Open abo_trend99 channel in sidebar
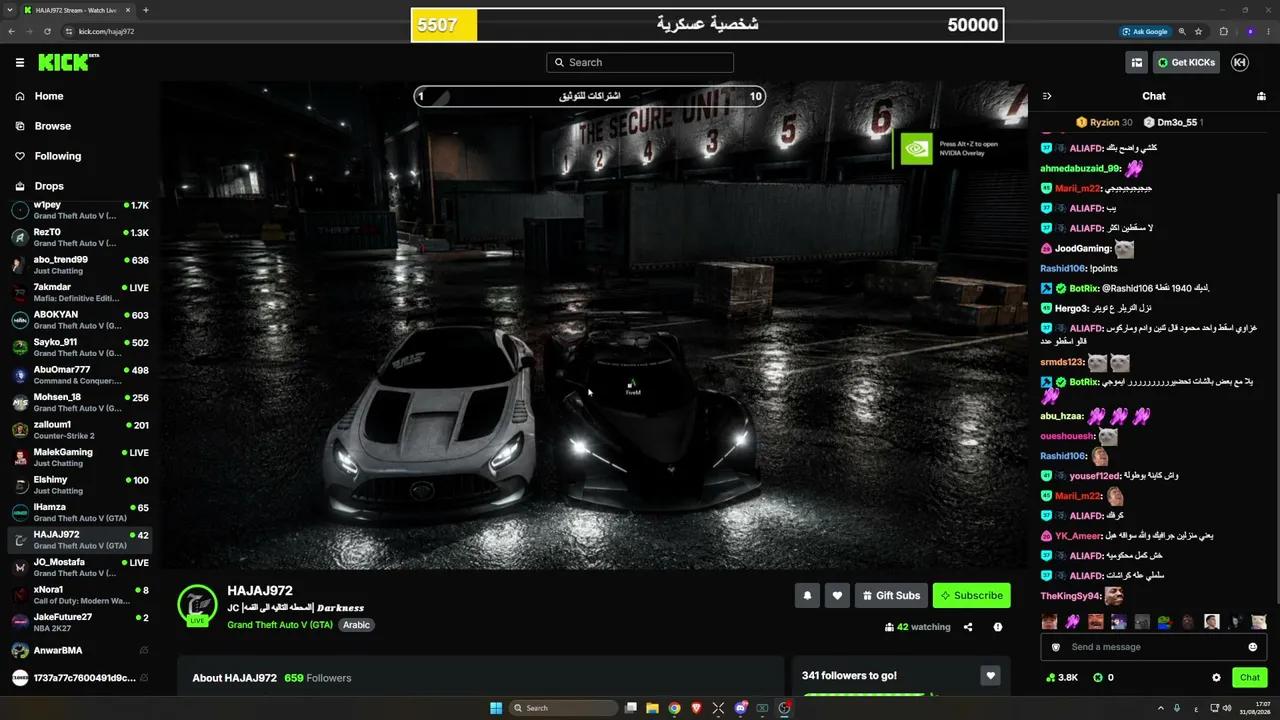 tap(80, 265)
